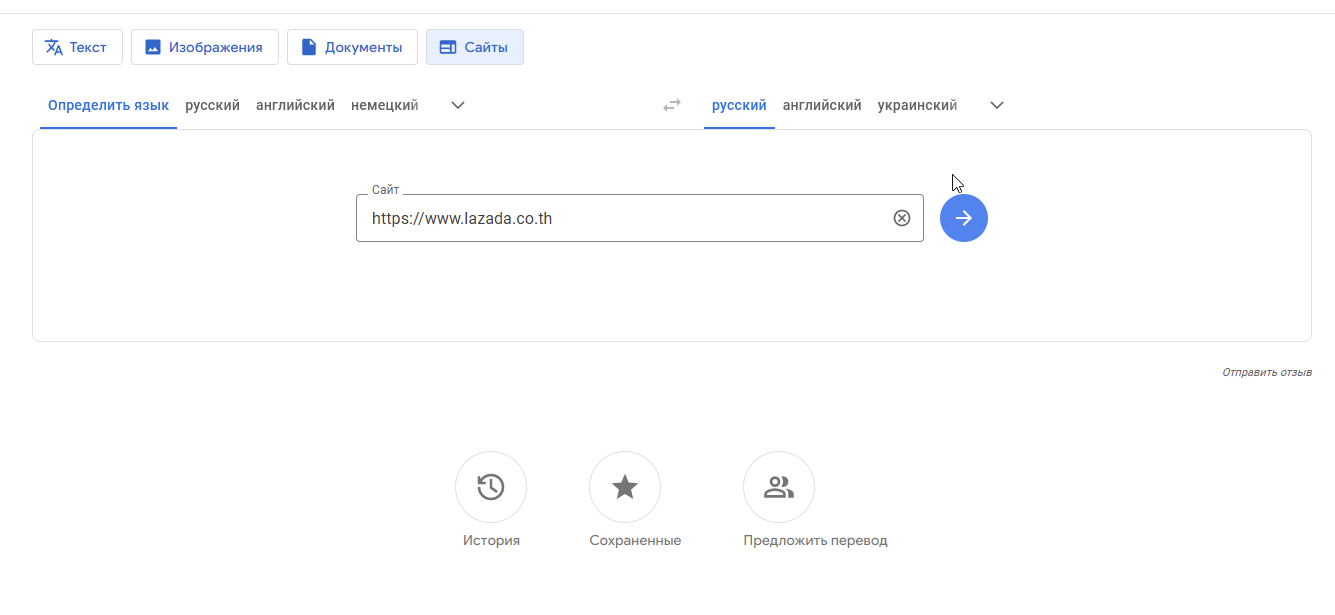
Task: Set source language to английский
Action: click(x=295, y=105)
